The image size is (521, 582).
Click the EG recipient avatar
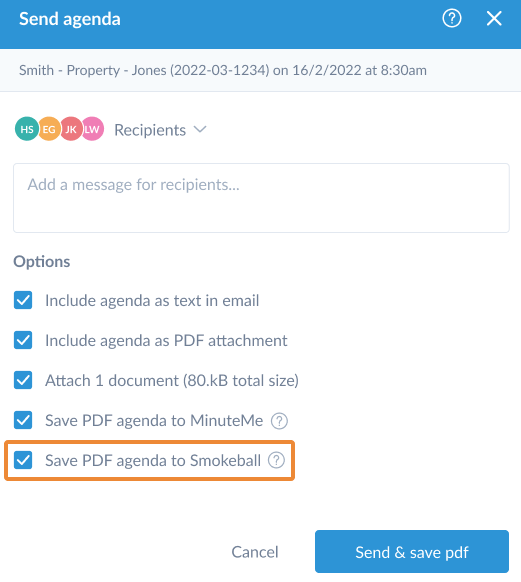pyautogui.click(x=49, y=129)
